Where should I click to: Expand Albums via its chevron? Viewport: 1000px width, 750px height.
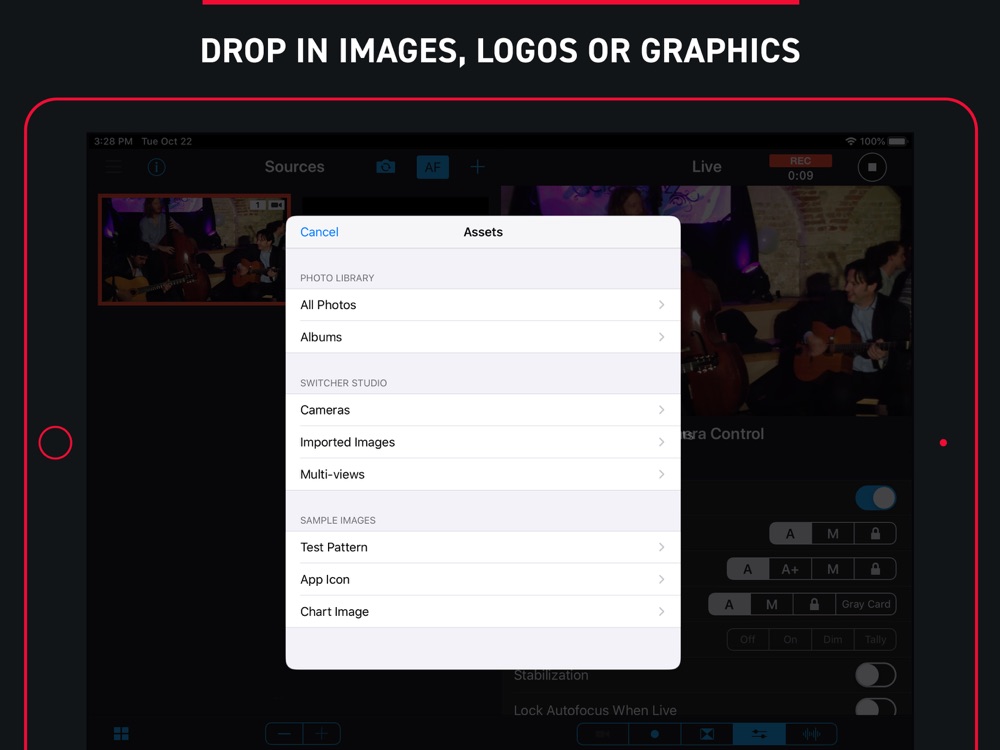click(x=661, y=337)
